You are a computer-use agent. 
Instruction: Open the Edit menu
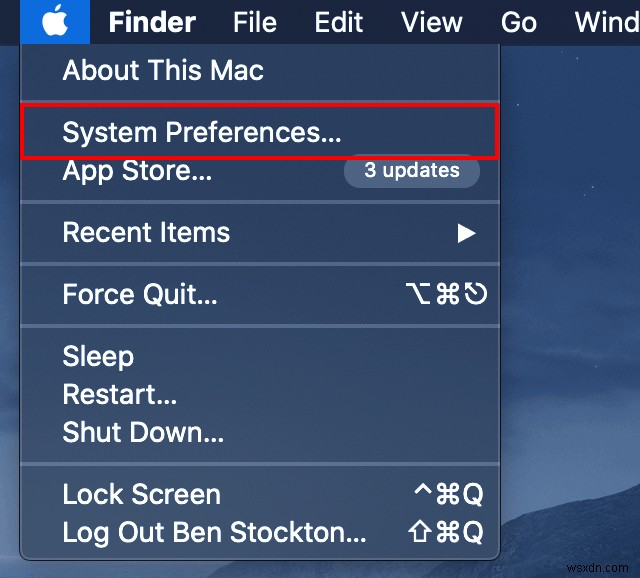coord(341,22)
